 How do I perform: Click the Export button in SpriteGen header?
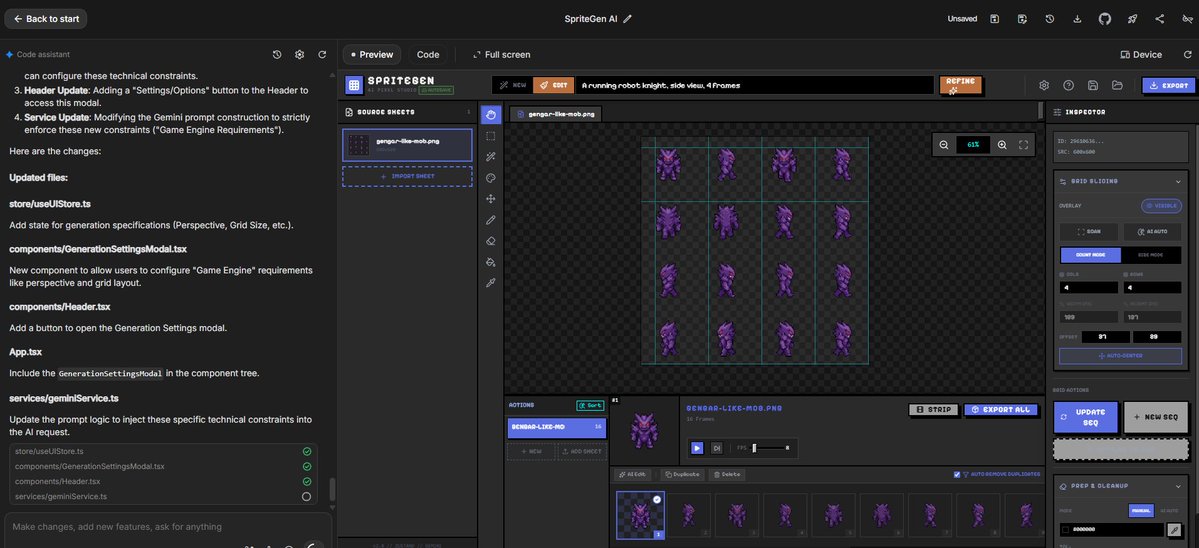[1168, 86]
